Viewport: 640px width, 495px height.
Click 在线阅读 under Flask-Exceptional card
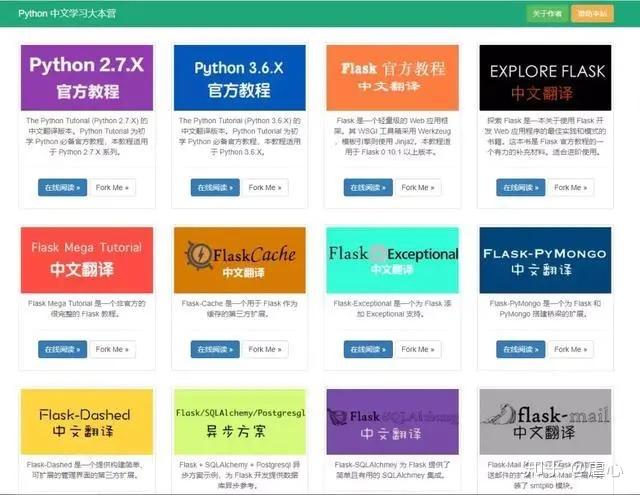(368, 349)
